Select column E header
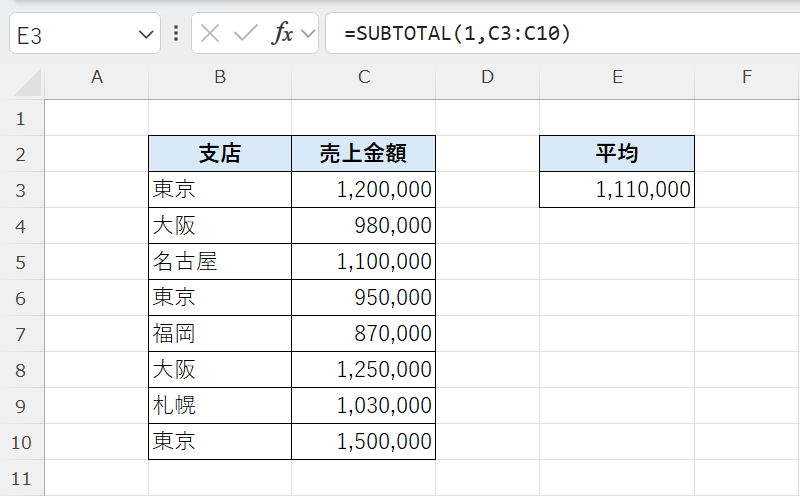Screen dimensions: 800x496 617,77
